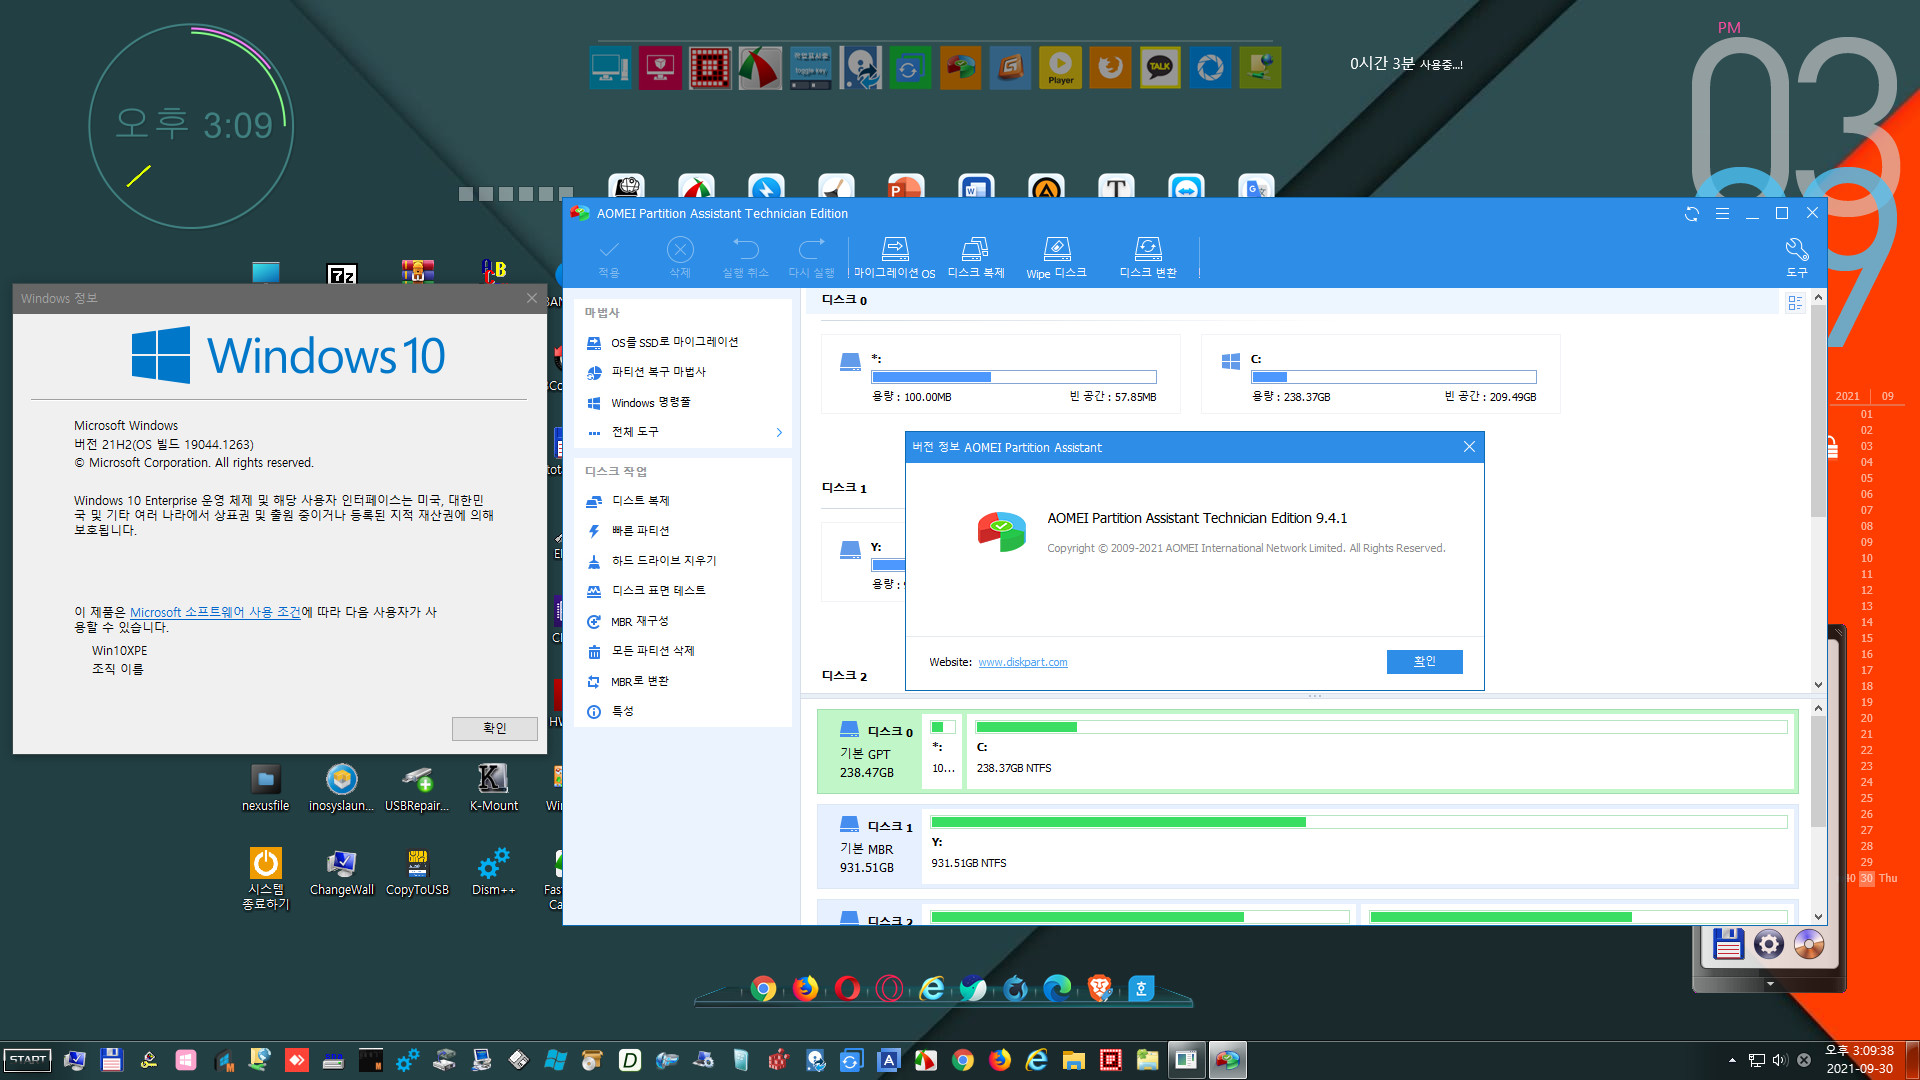Launch the Player icon in top launcher
1920x1080 pixels.
[x=1060, y=67]
